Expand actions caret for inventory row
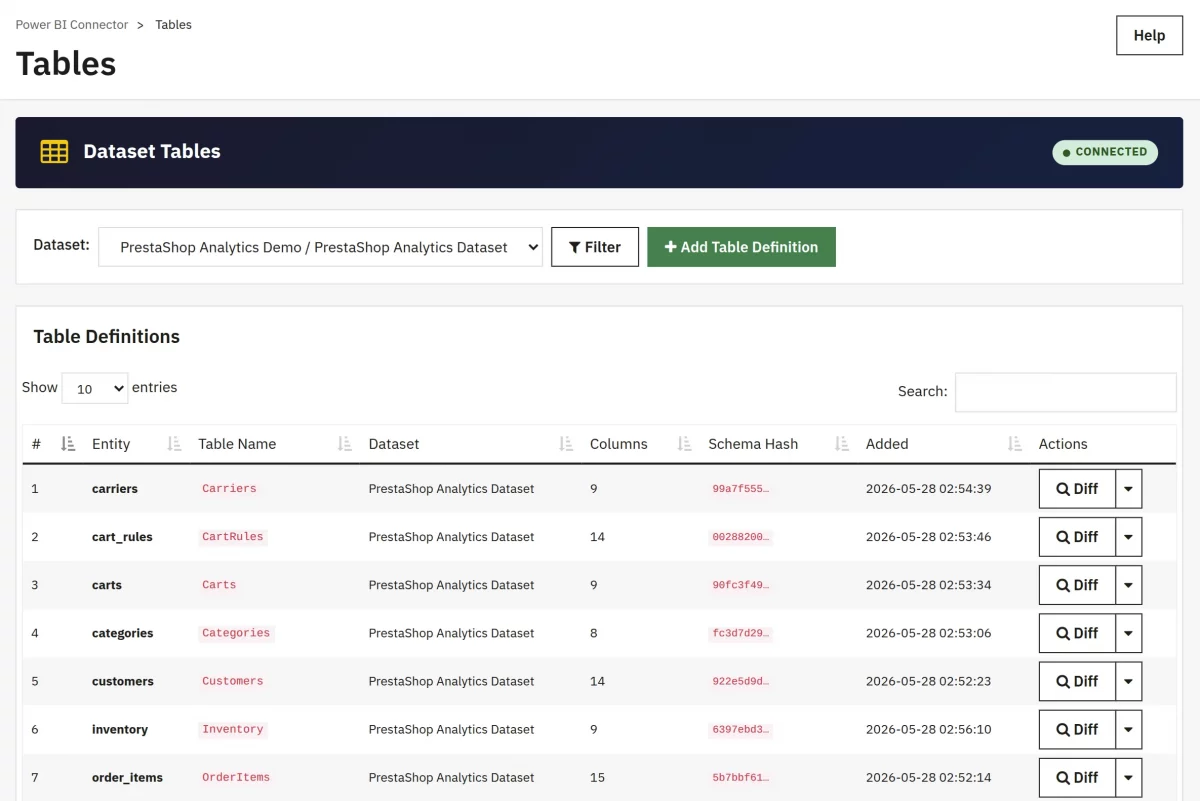The height and width of the screenshot is (801, 1200). click(1128, 729)
